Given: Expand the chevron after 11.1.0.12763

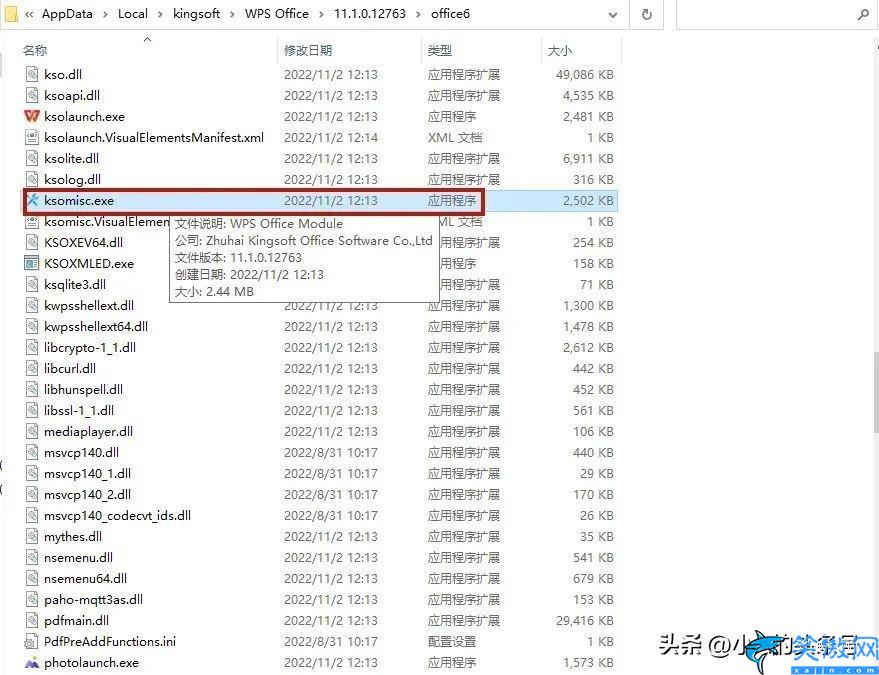Looking at the screenshot, I should tap(418, 15).
